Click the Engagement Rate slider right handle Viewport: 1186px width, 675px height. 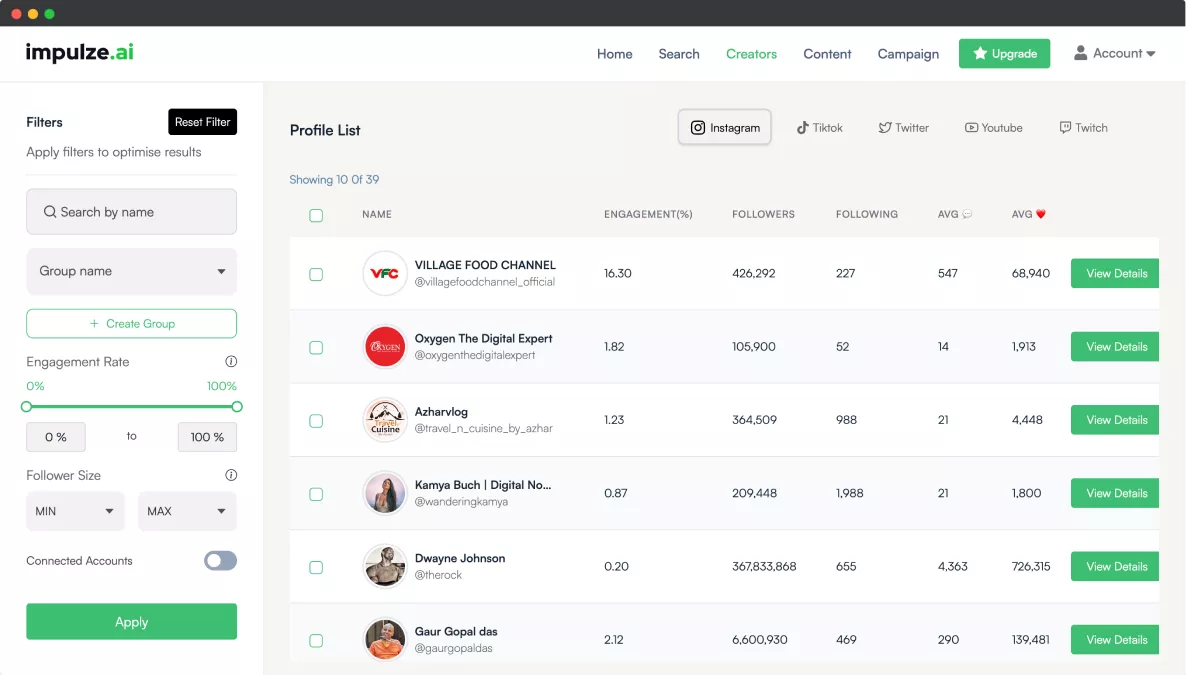point(237,407)
